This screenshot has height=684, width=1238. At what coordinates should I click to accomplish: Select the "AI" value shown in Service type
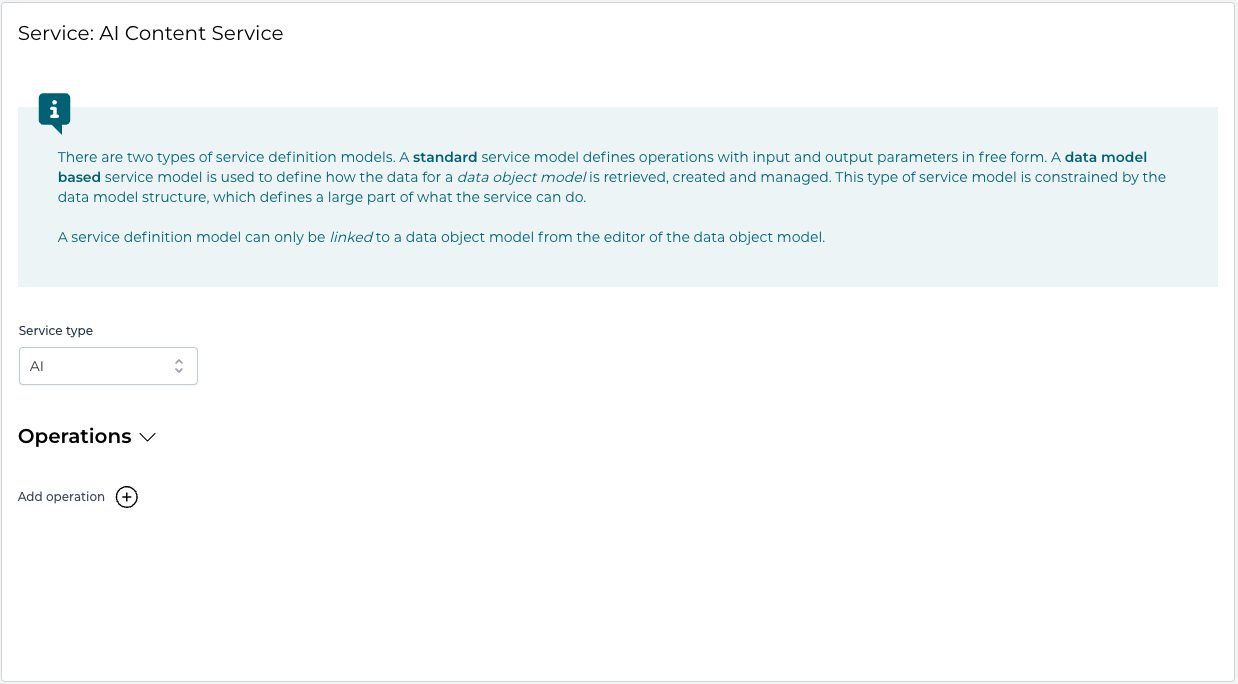37,366
